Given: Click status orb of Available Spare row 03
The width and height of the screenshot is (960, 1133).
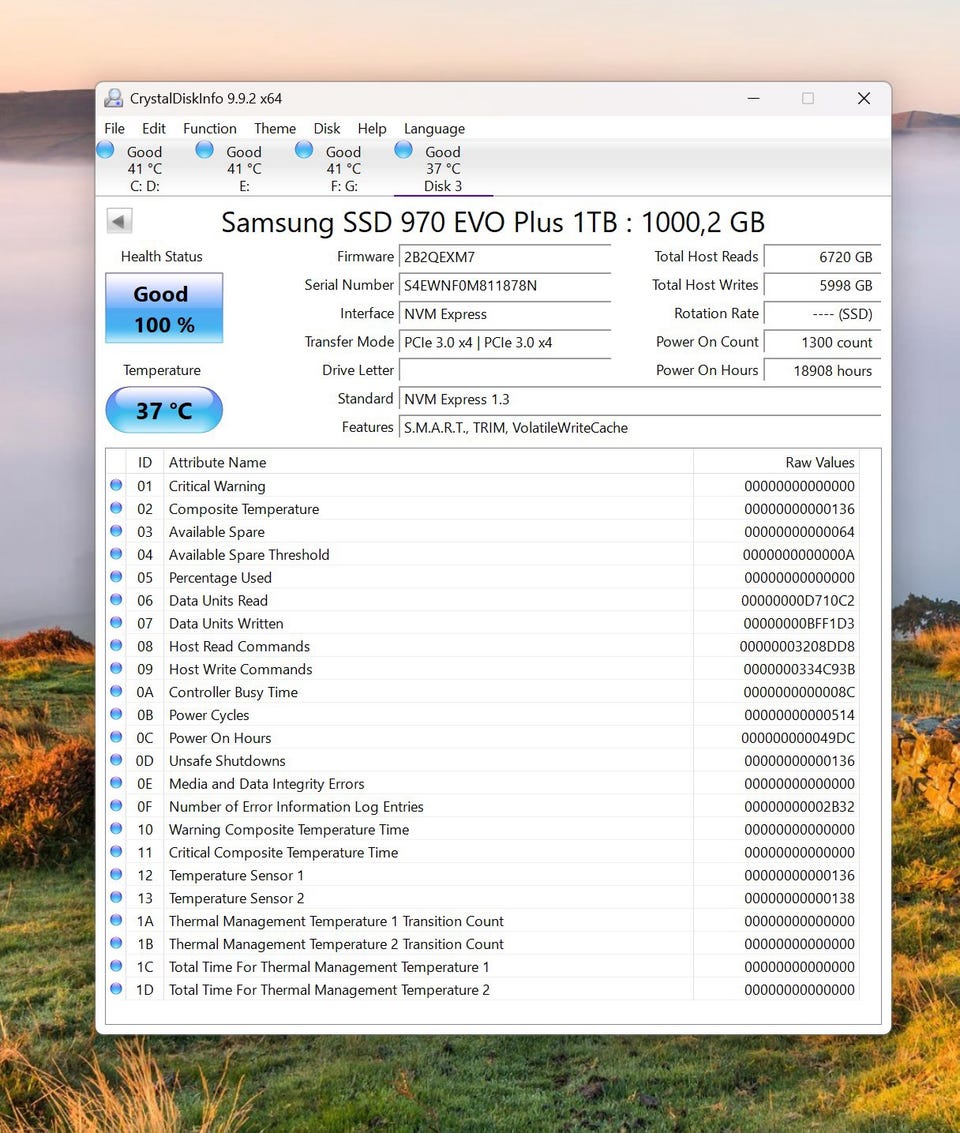Looking at the screenshot, I should (x=116, y=531).
